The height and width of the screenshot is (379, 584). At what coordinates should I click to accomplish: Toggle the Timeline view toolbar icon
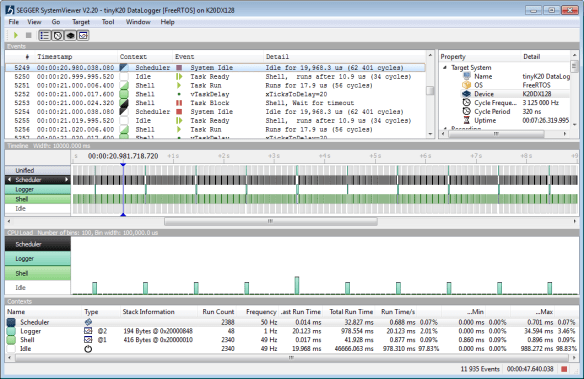click(57, 35)
